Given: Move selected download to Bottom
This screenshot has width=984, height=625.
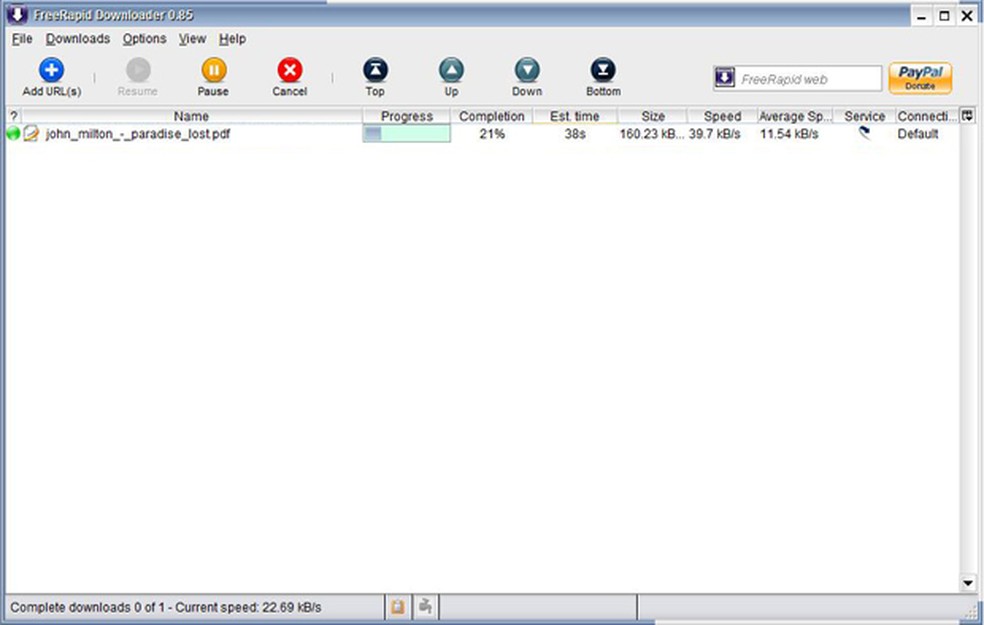Looking at the screenshot, I should 603,77.
